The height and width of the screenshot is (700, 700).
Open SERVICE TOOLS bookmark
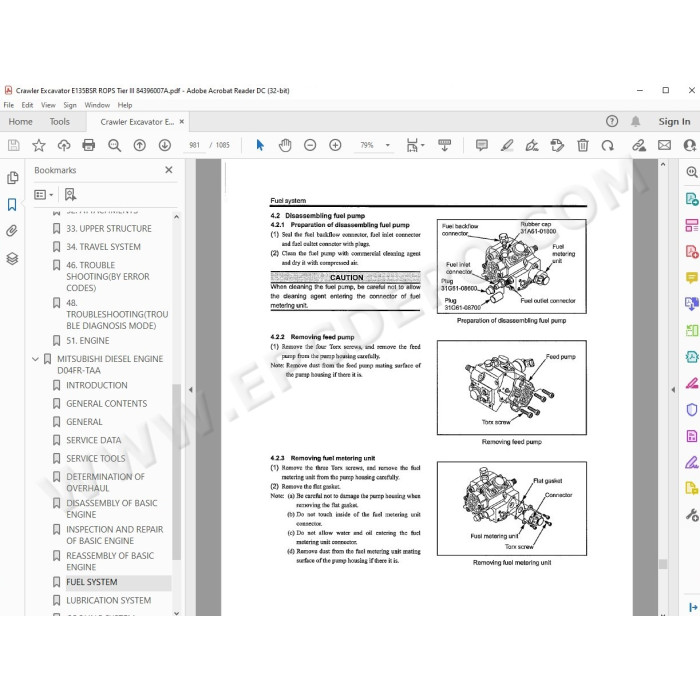[96, 458]
